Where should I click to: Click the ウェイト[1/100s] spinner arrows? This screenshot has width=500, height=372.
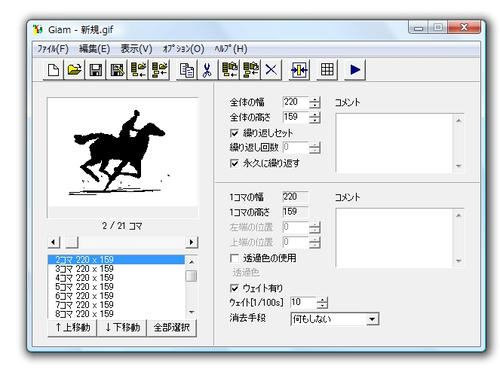click(x=322, y=303)
